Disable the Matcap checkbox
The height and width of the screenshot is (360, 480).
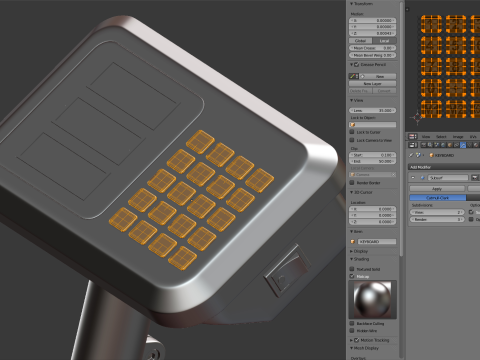(352, 276)
